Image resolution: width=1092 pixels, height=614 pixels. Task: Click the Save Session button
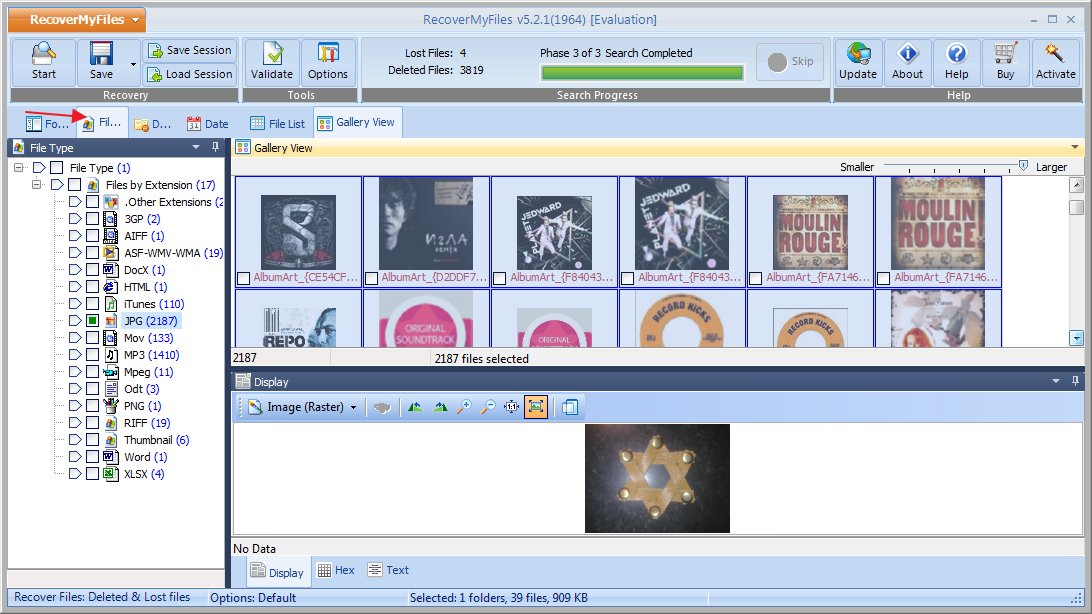pos(190,50)
